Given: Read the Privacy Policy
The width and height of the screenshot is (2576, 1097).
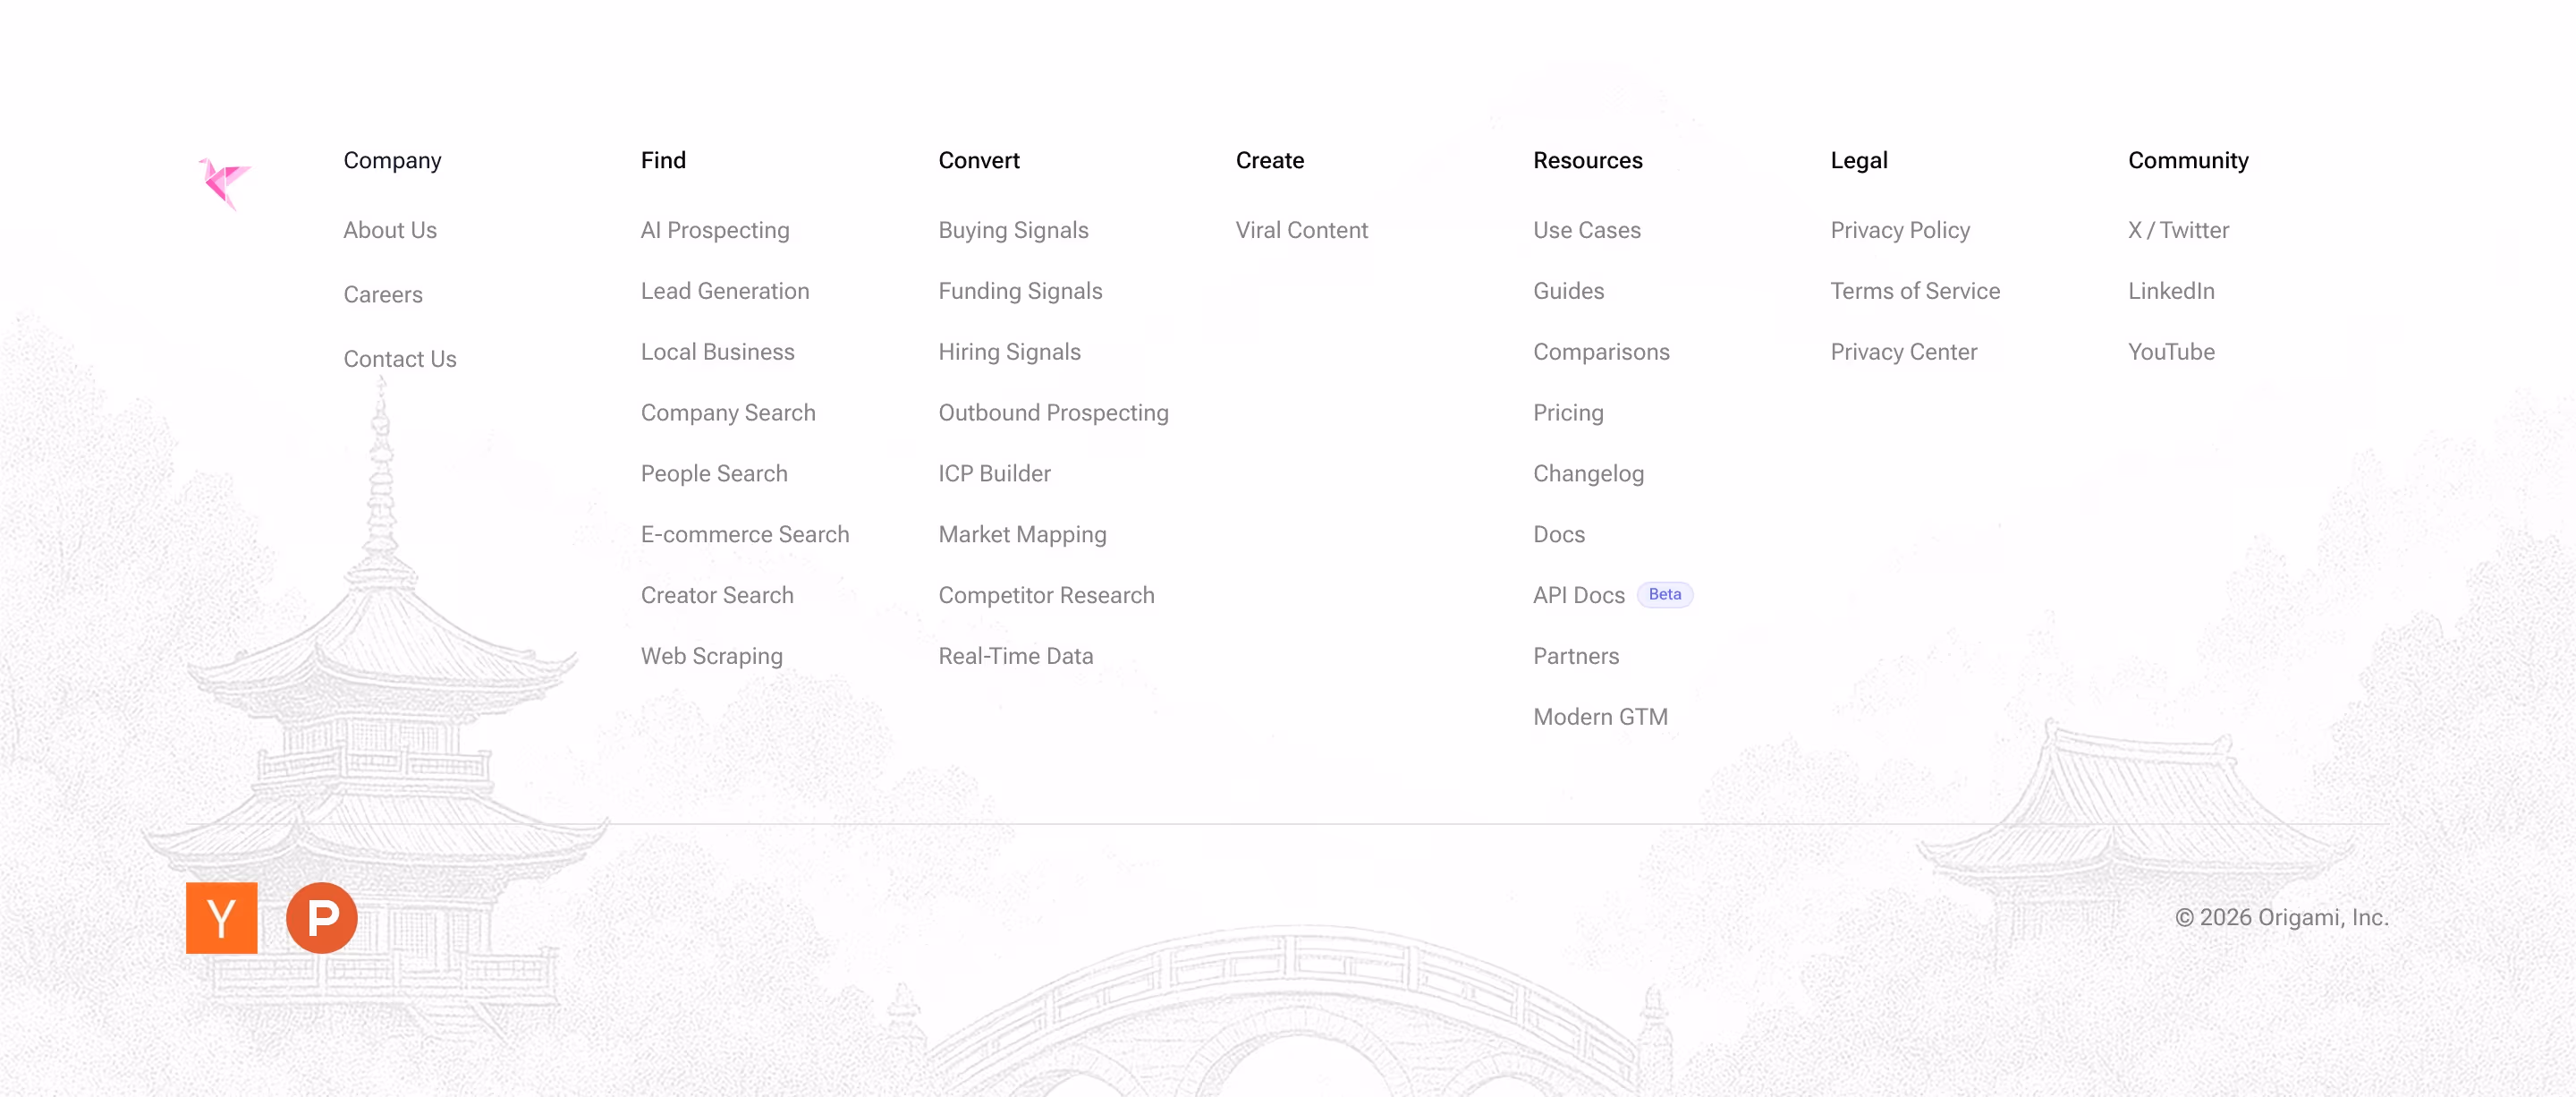Looking at the screenshot, I should click(x=1900, y=230).
